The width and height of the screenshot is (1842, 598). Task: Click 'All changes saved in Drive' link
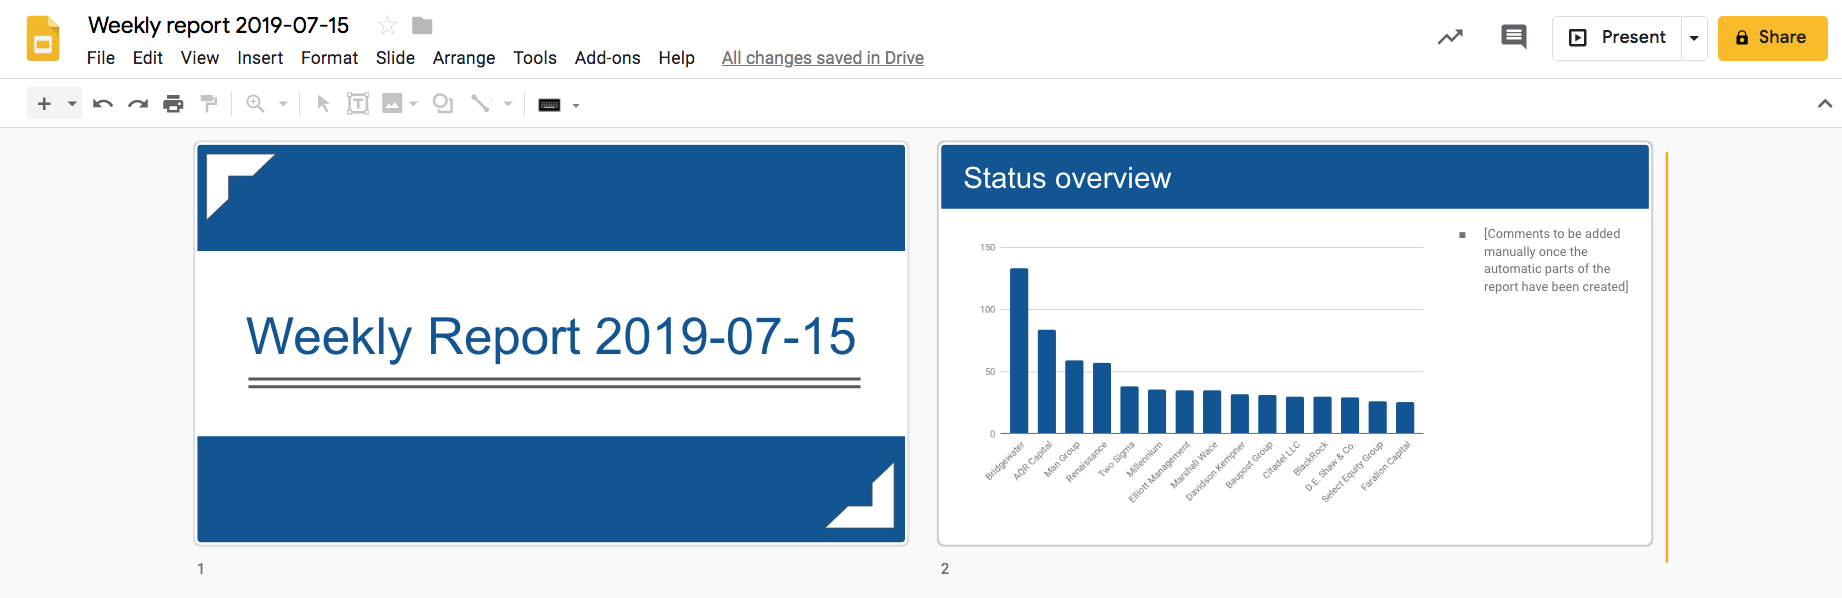pyautogui.click(x=822, y=58)
